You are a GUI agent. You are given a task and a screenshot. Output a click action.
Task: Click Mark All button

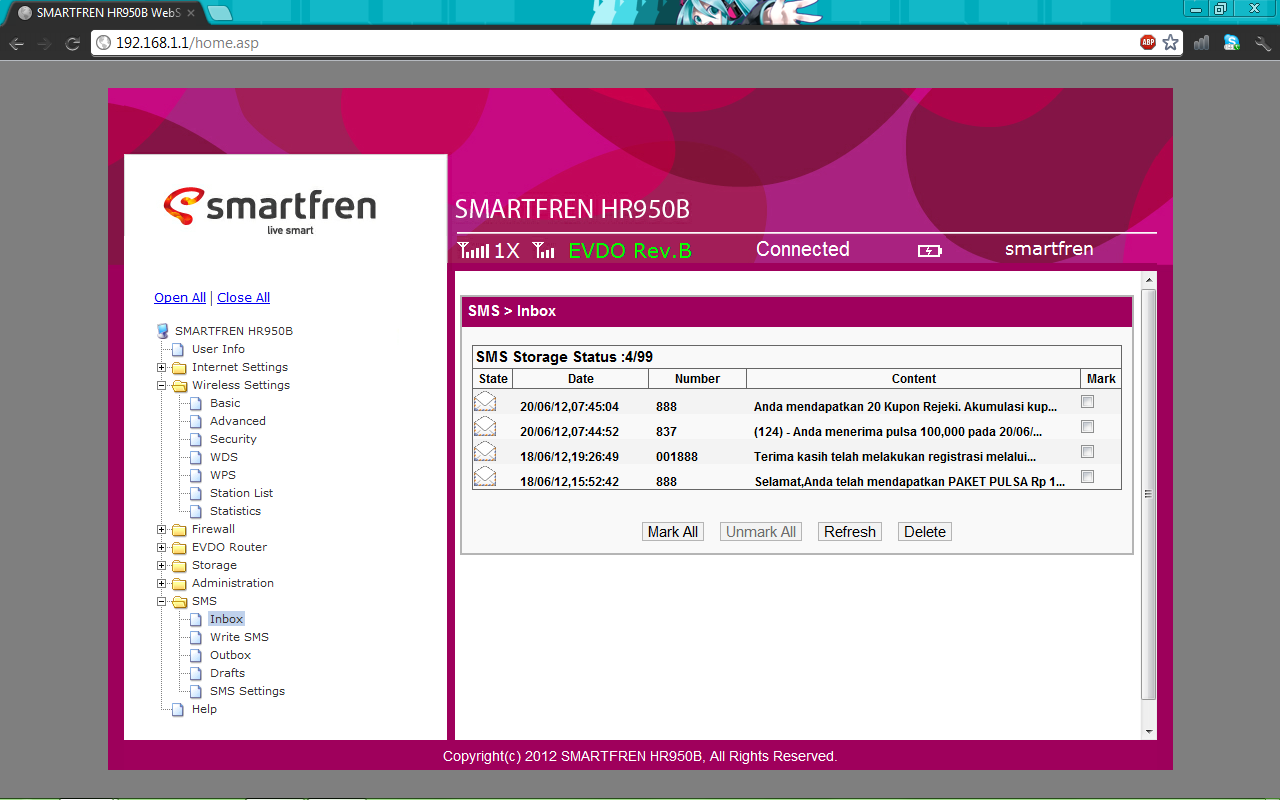(x=673, y=532)
